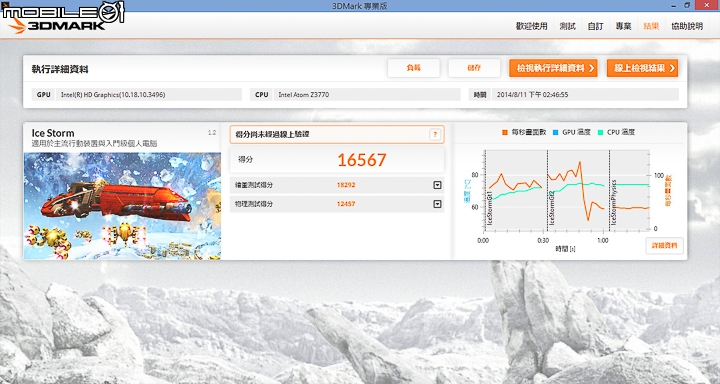Click the question mark help icon
This screenshot has height=384, width=720.
click(x=435, y=135)
